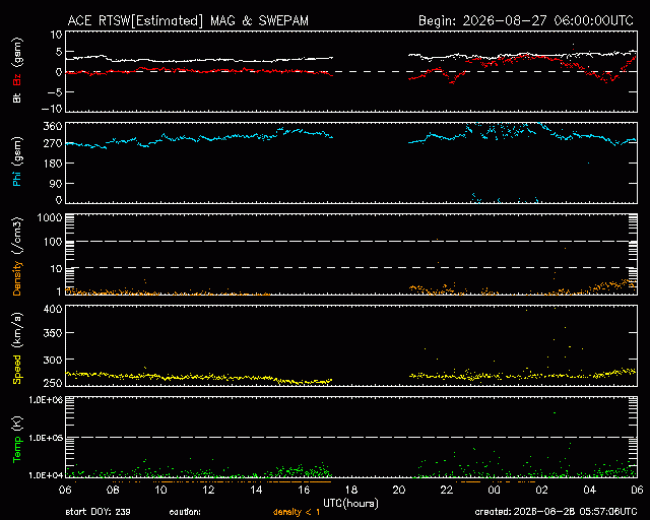Click the '08' hour label on time axis
The height and width of the screenshot is (520, 650).
click(113, 490)
